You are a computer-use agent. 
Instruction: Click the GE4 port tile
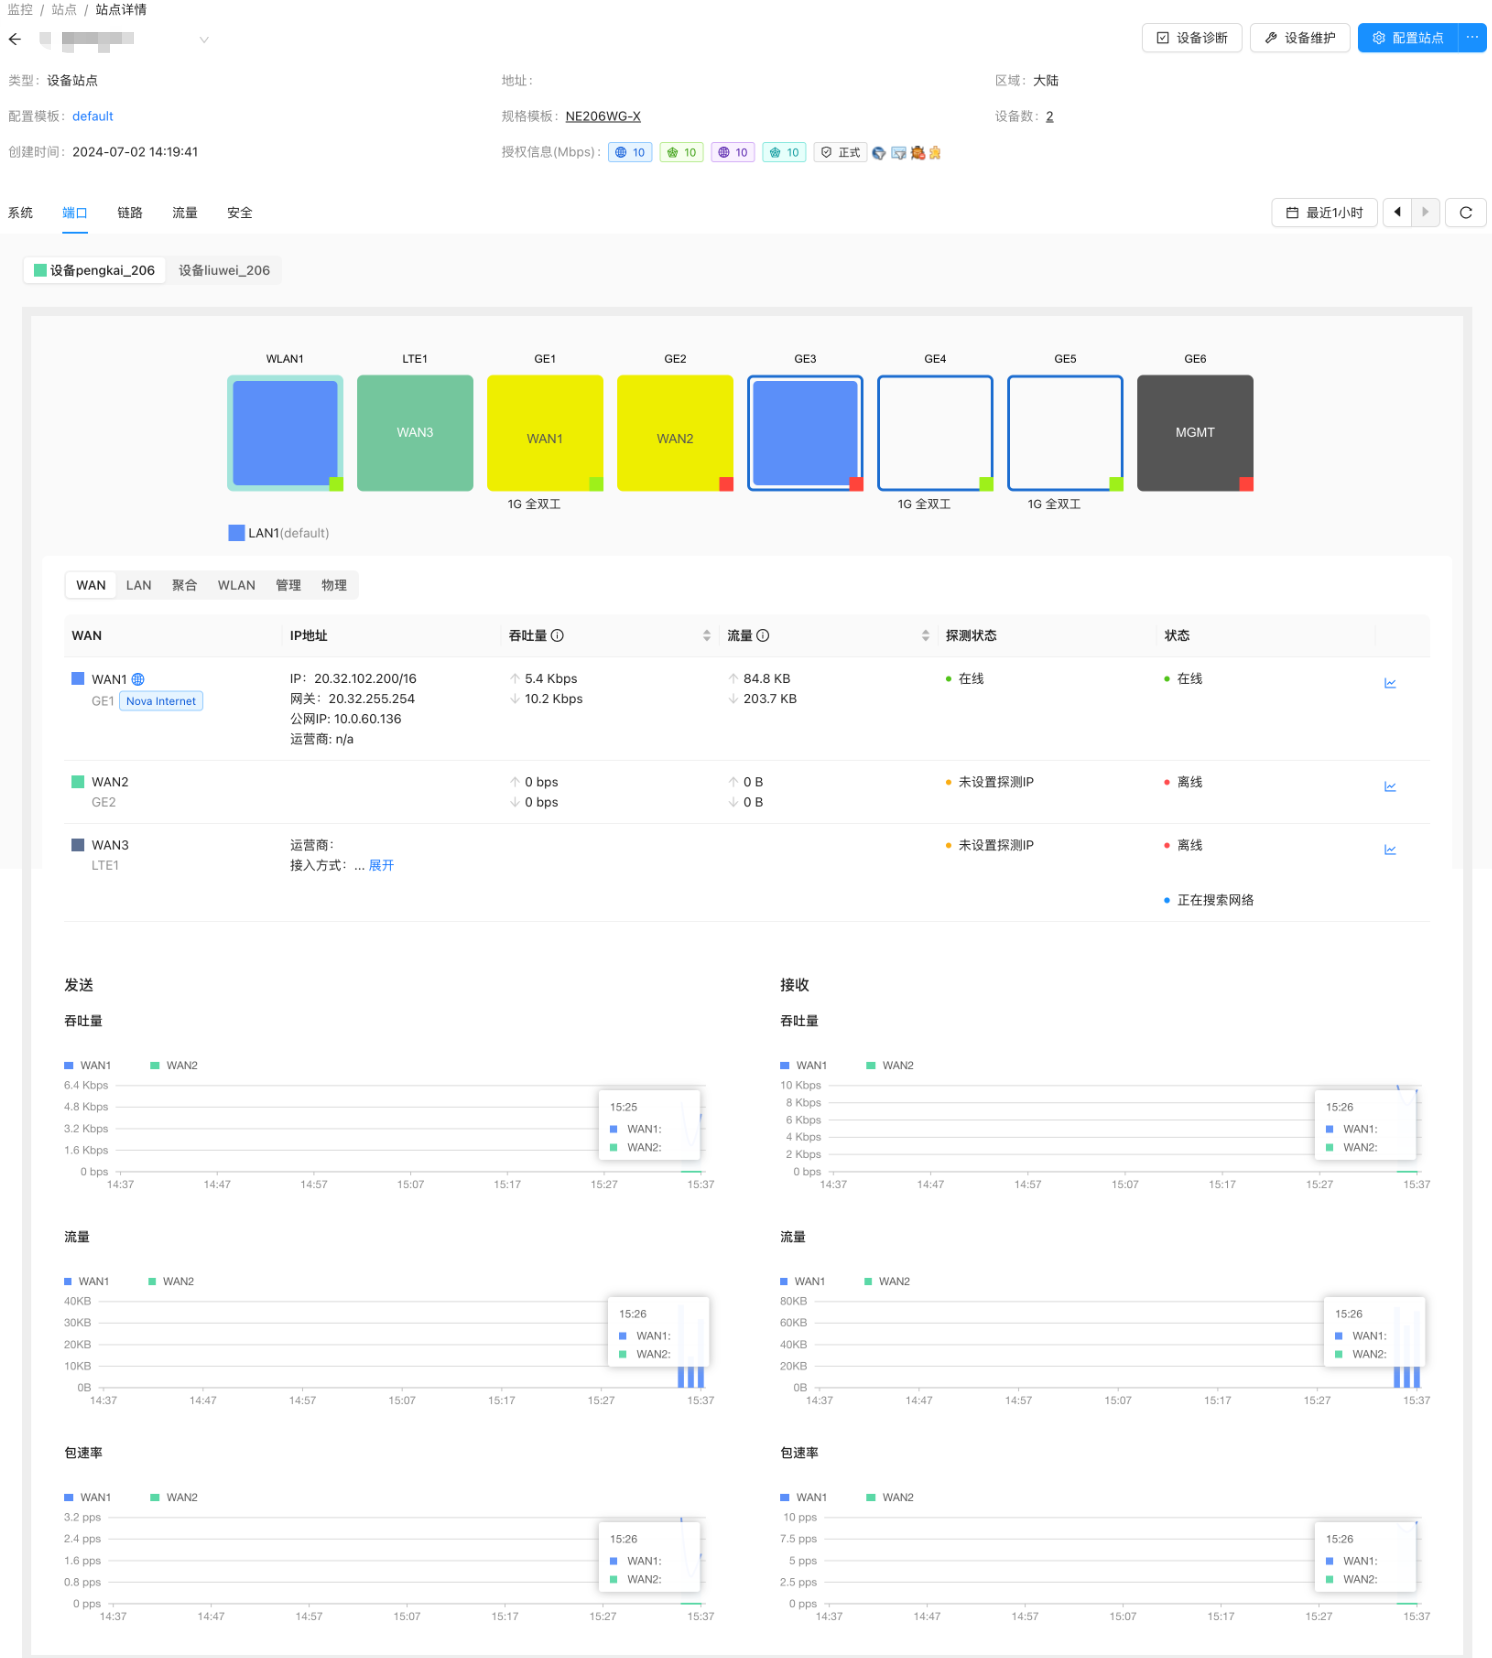pyautogui.click(x=935, y=433)
